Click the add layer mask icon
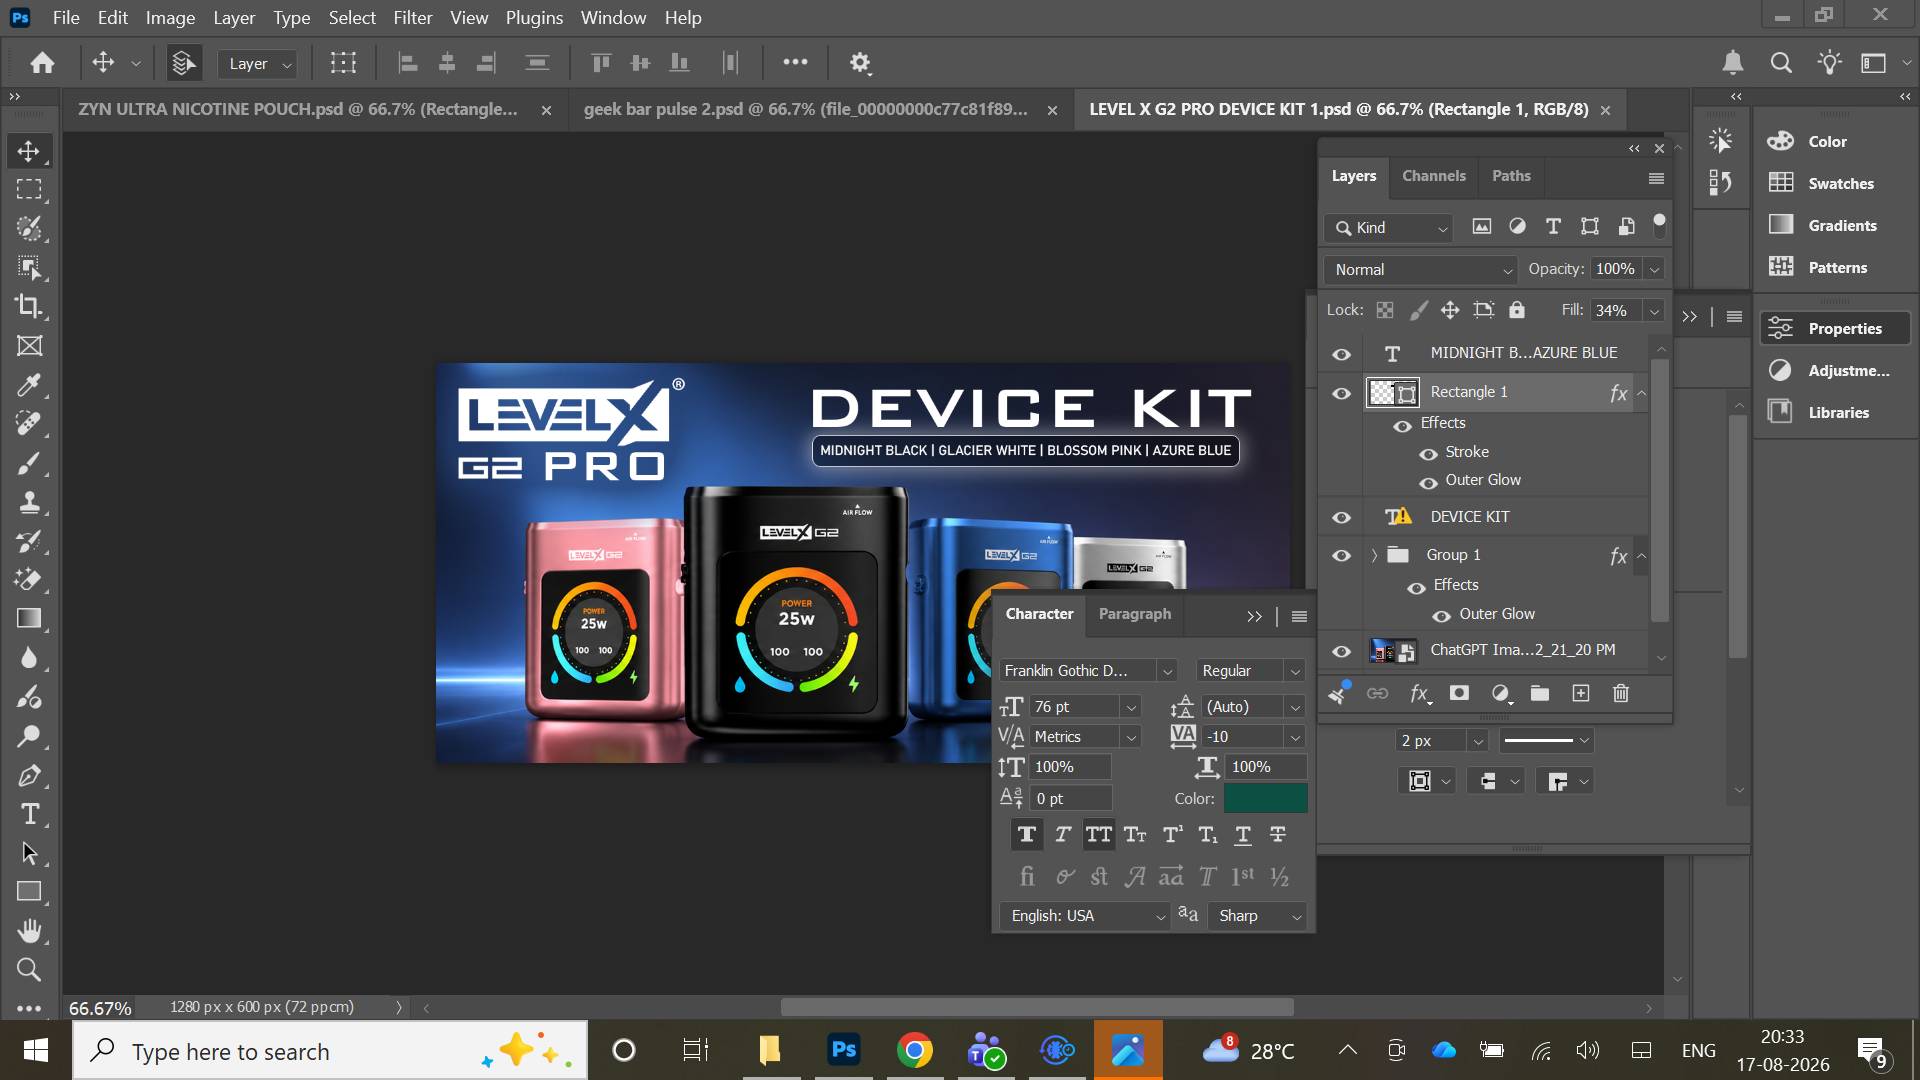This screenshot has height=1080, width=1920. pos(1459,693)
